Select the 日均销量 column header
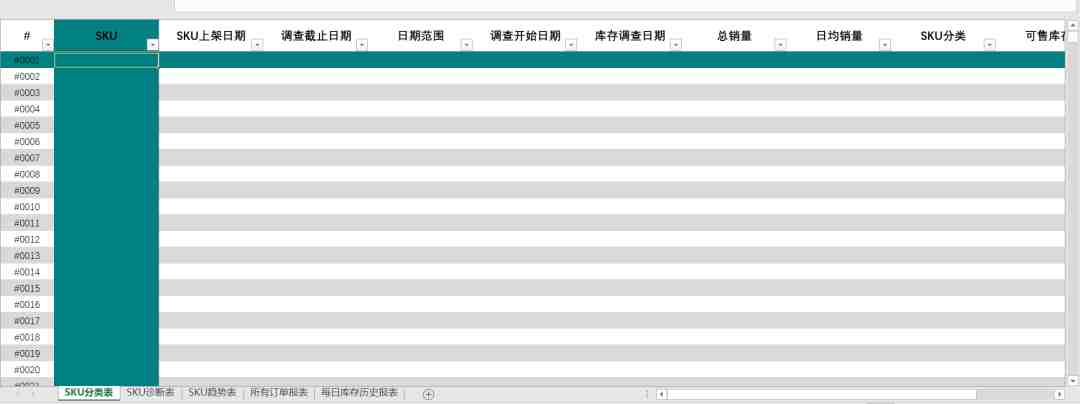 (x=839, y=36)
